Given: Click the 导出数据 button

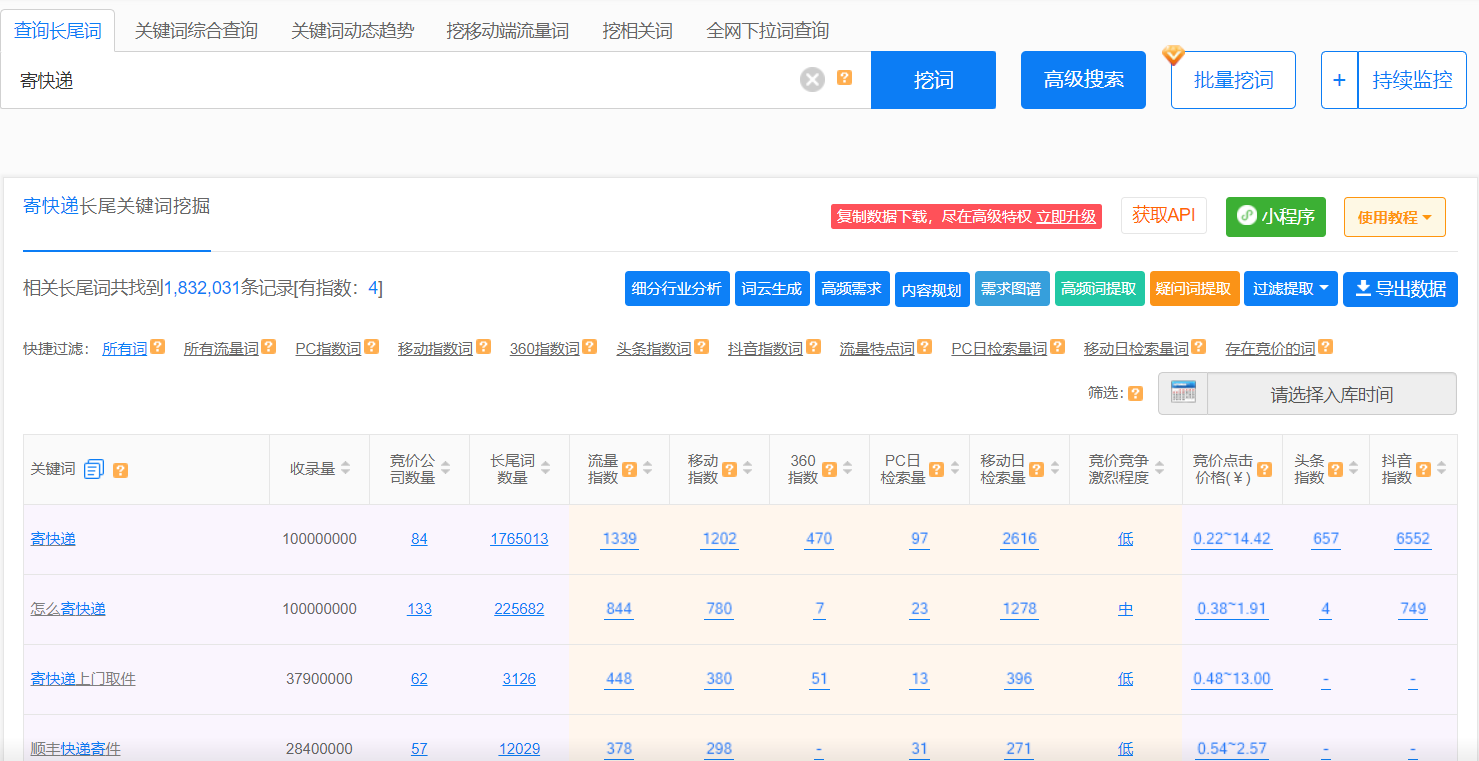Looking at the screenshot, I should [x=1400, y=289].
